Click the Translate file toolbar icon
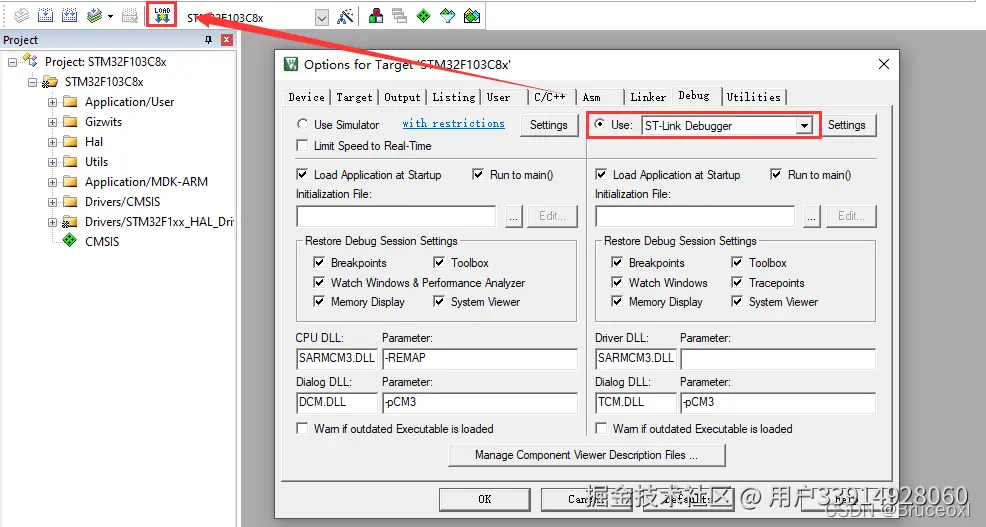Image resolution: width=986 pixels, height=527 pixels. click(21, 16)
